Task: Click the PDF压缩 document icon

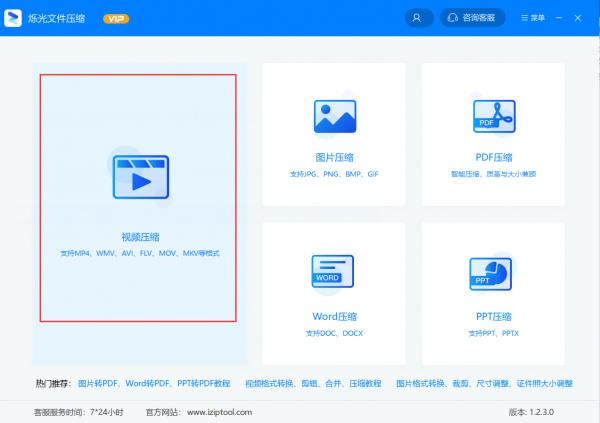Action: pos(493,118)
